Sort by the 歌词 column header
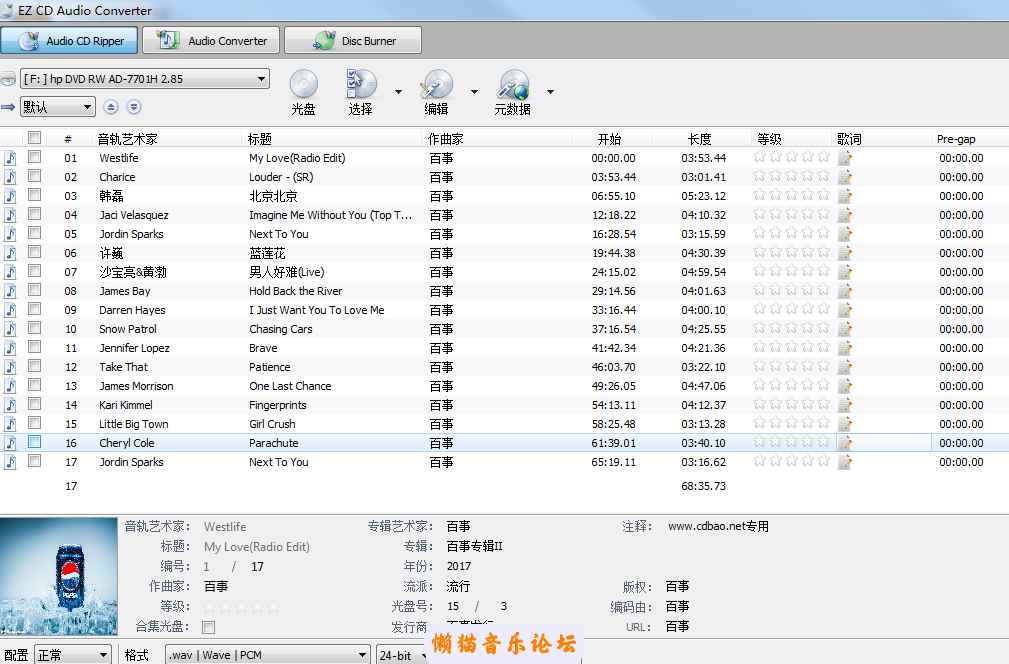The height and width of the screenshot is (664, 1009). coord(849,139)
